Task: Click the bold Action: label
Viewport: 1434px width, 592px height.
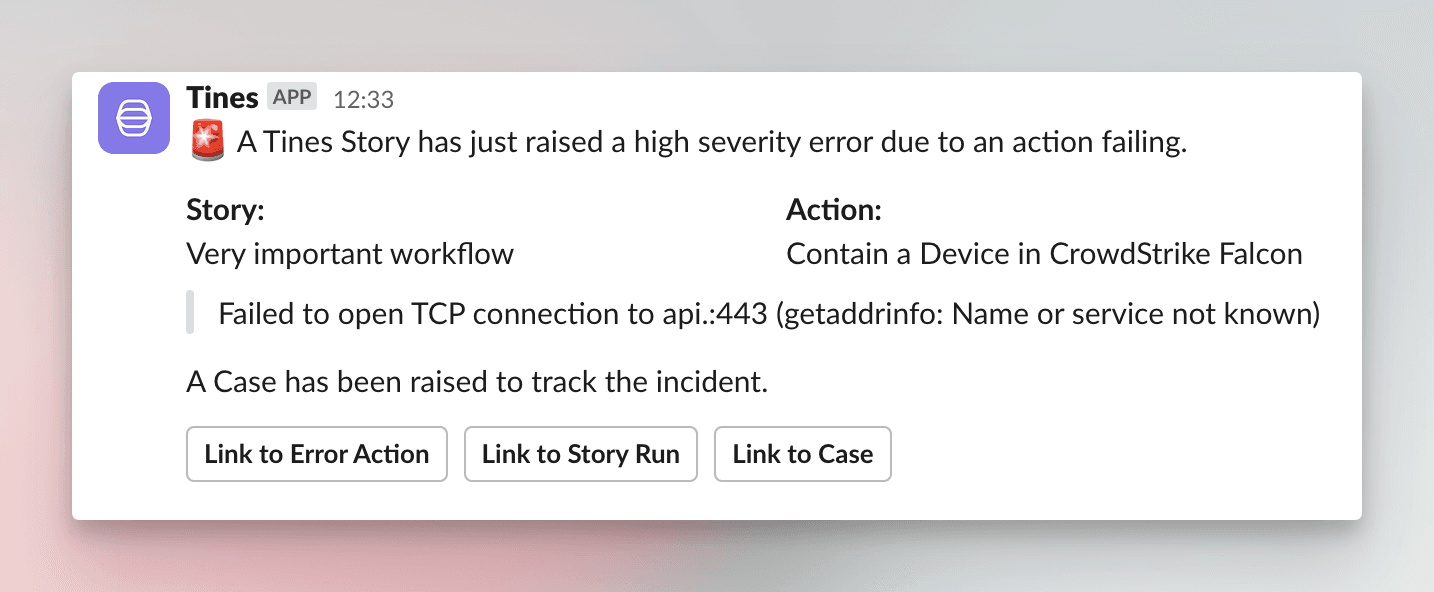Action: [x=834, y=210]
